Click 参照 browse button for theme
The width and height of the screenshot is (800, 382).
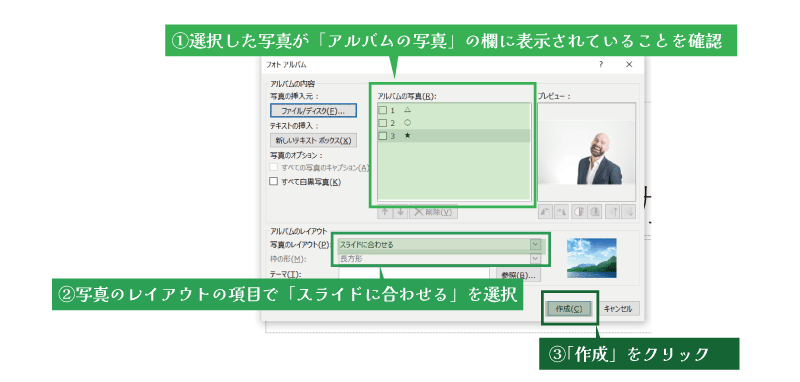pos(519,275)
